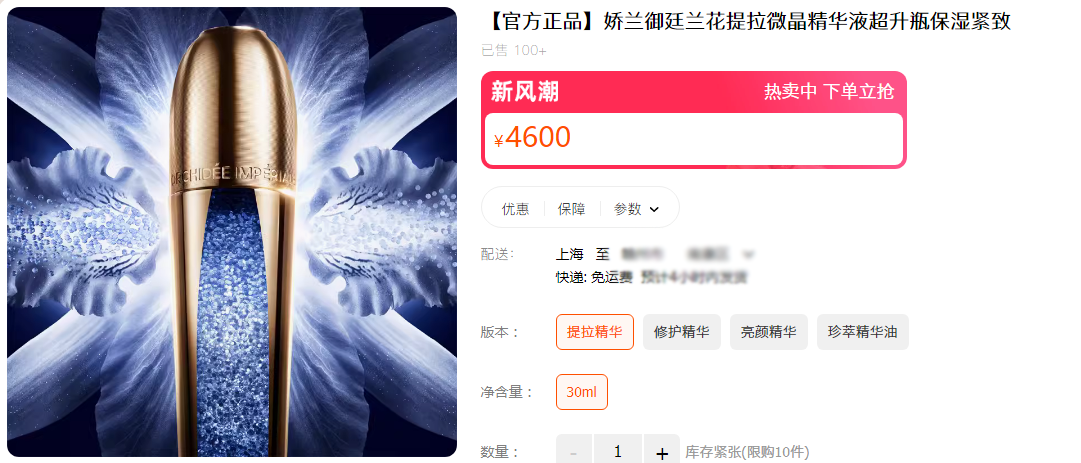Click the ¥4600 price box

694,139
